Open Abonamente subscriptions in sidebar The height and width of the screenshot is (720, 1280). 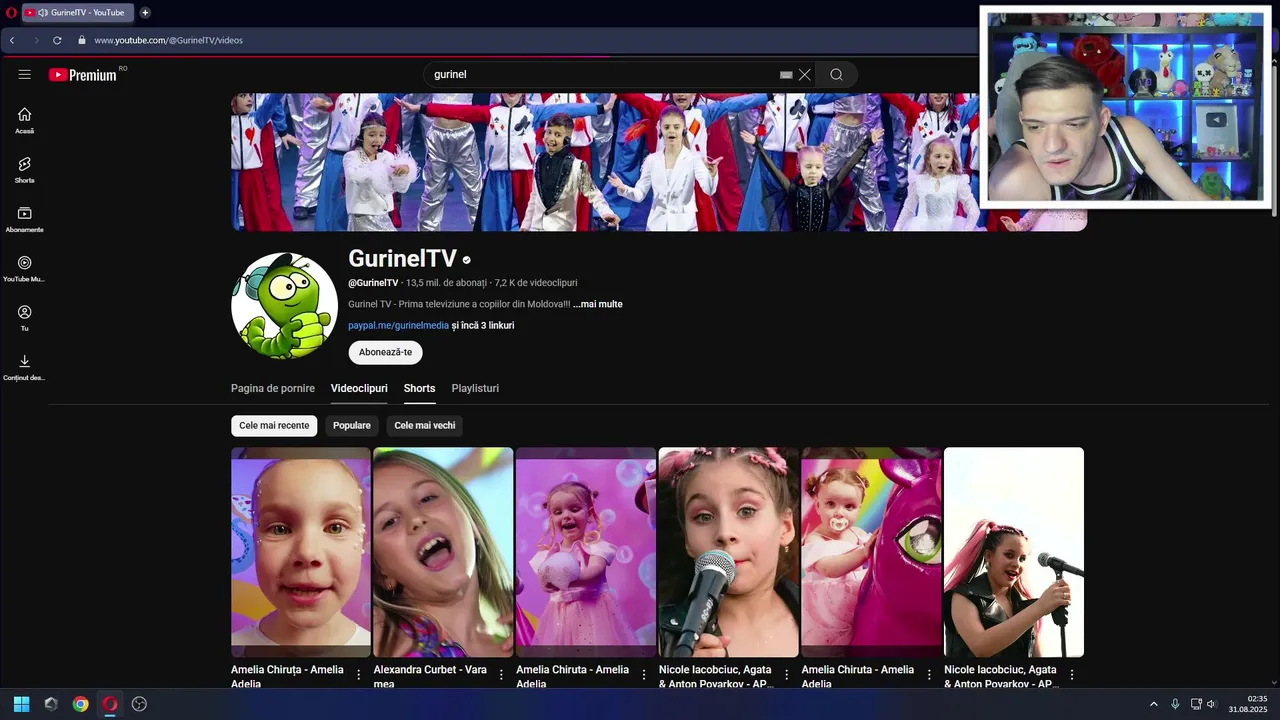coord(24,219)
